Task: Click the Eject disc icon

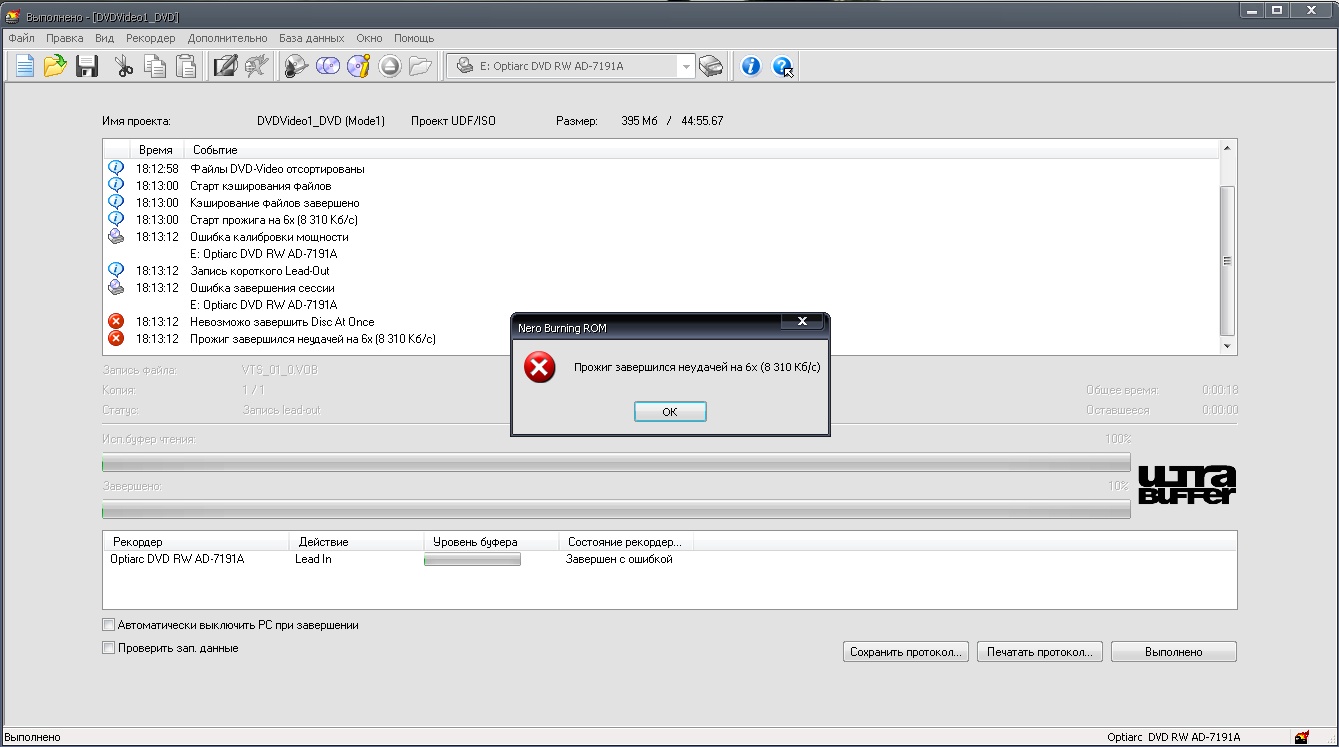Action: [x=390, y=66]
